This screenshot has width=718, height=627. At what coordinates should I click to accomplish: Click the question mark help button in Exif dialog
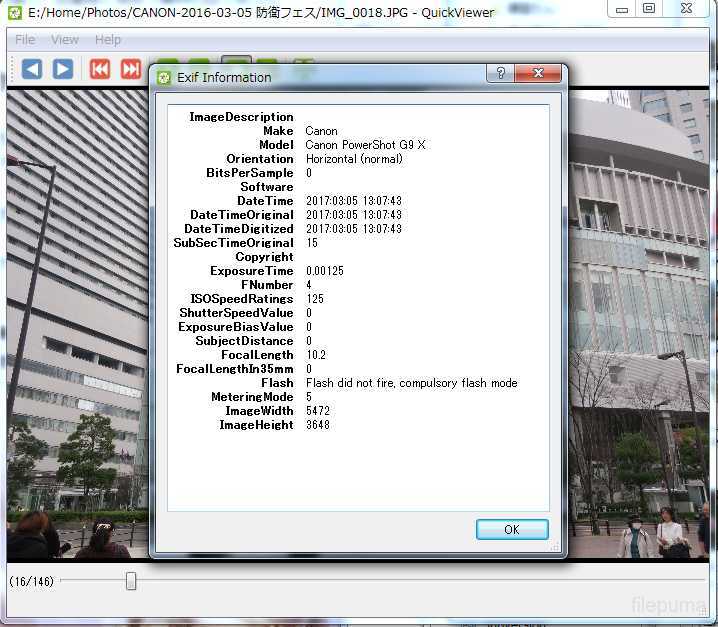[501, 74]
